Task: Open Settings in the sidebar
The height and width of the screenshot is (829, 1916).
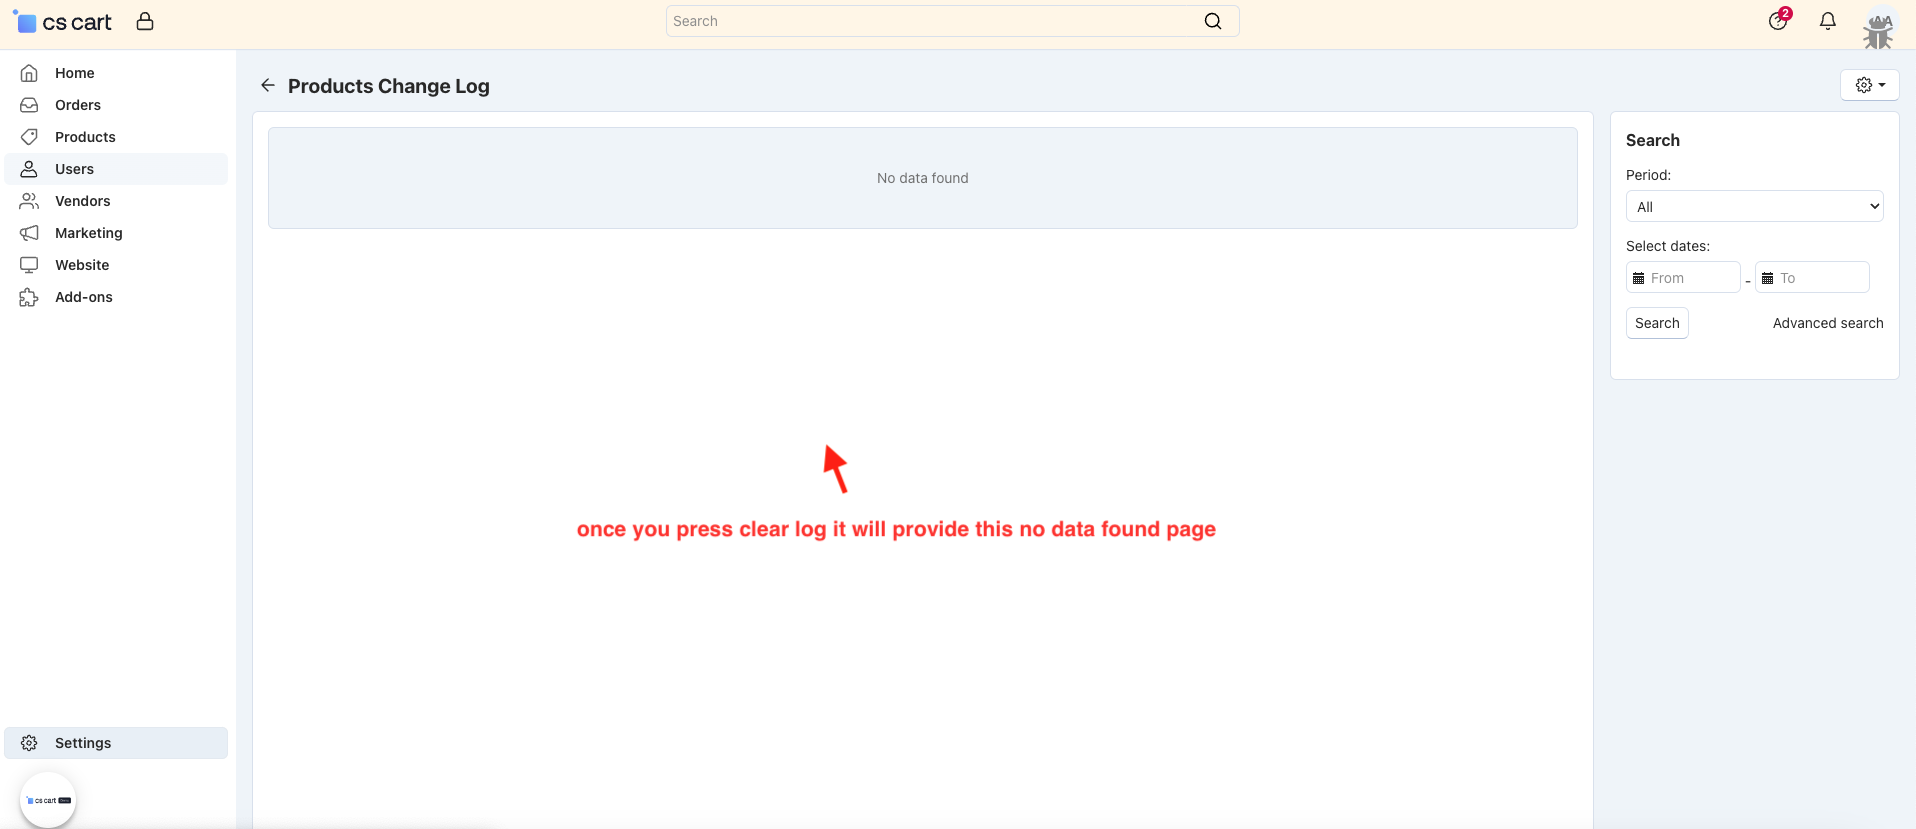Action: click(116, 743)
